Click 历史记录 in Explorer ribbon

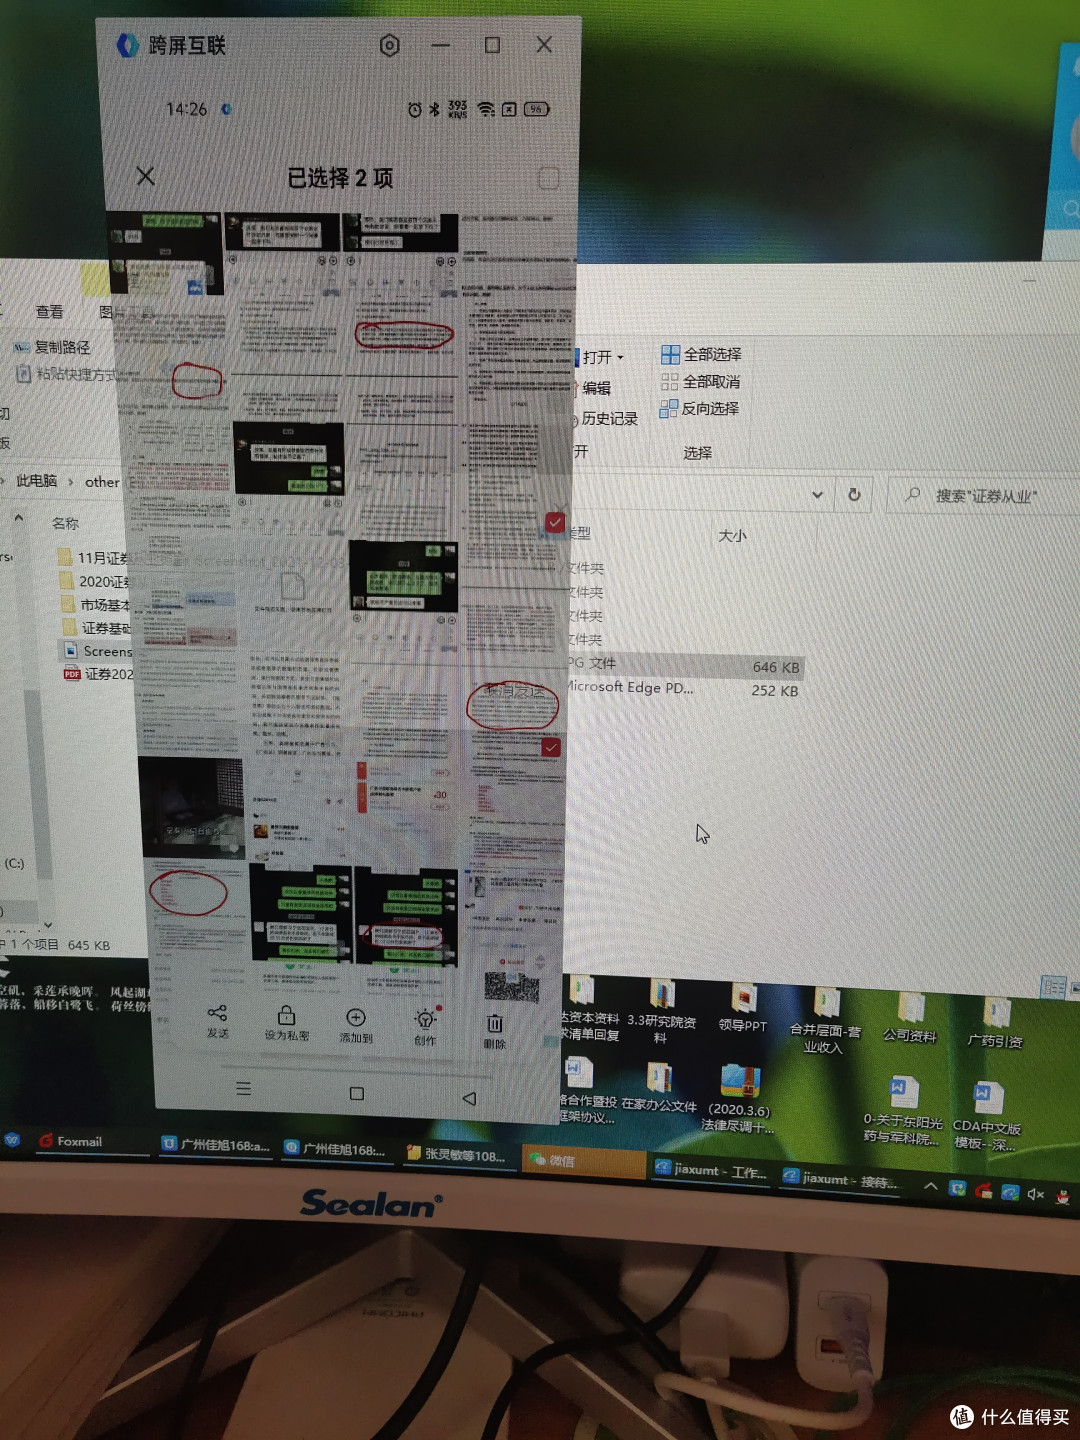pos(608,418)
